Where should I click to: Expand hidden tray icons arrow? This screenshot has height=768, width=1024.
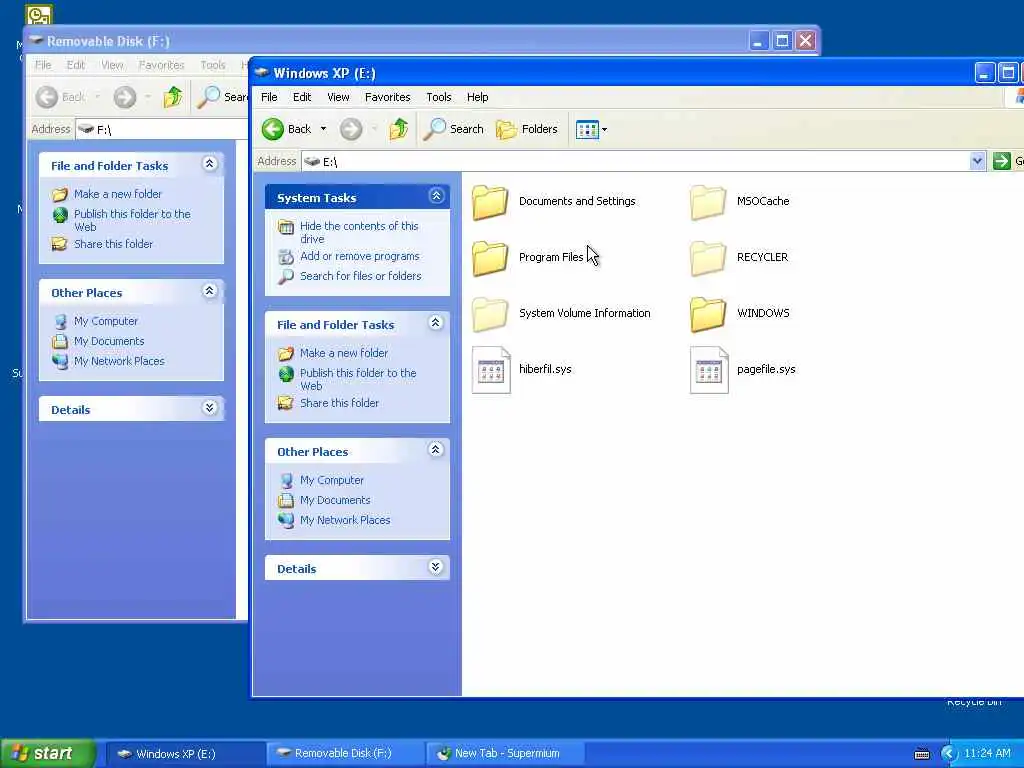948,754
